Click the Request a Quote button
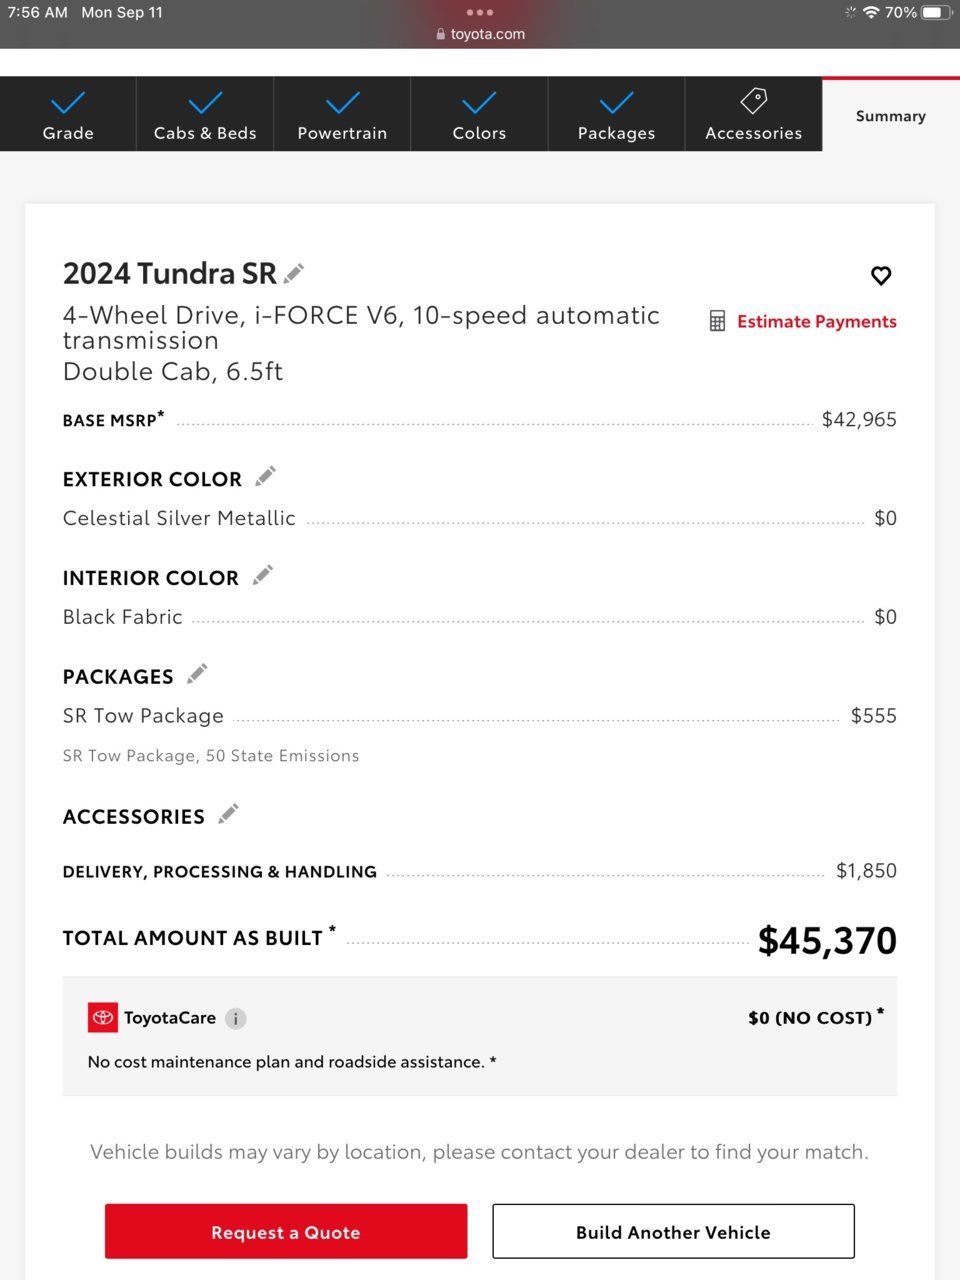This screenshot has width=960, height=1280. 286,1231
